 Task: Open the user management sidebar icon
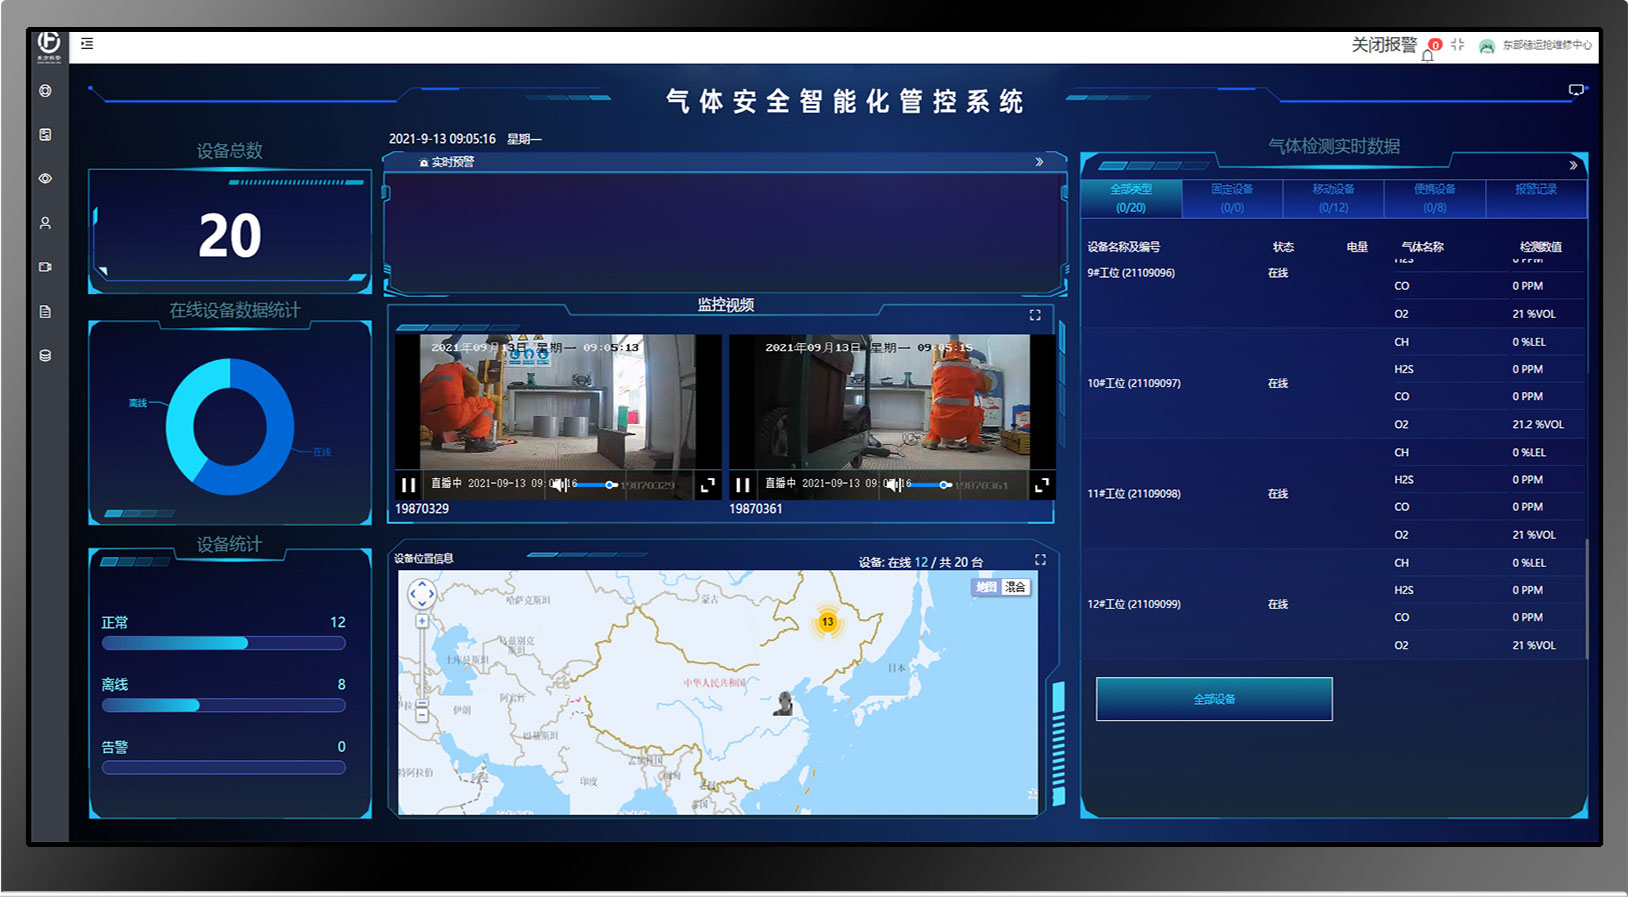45,223
